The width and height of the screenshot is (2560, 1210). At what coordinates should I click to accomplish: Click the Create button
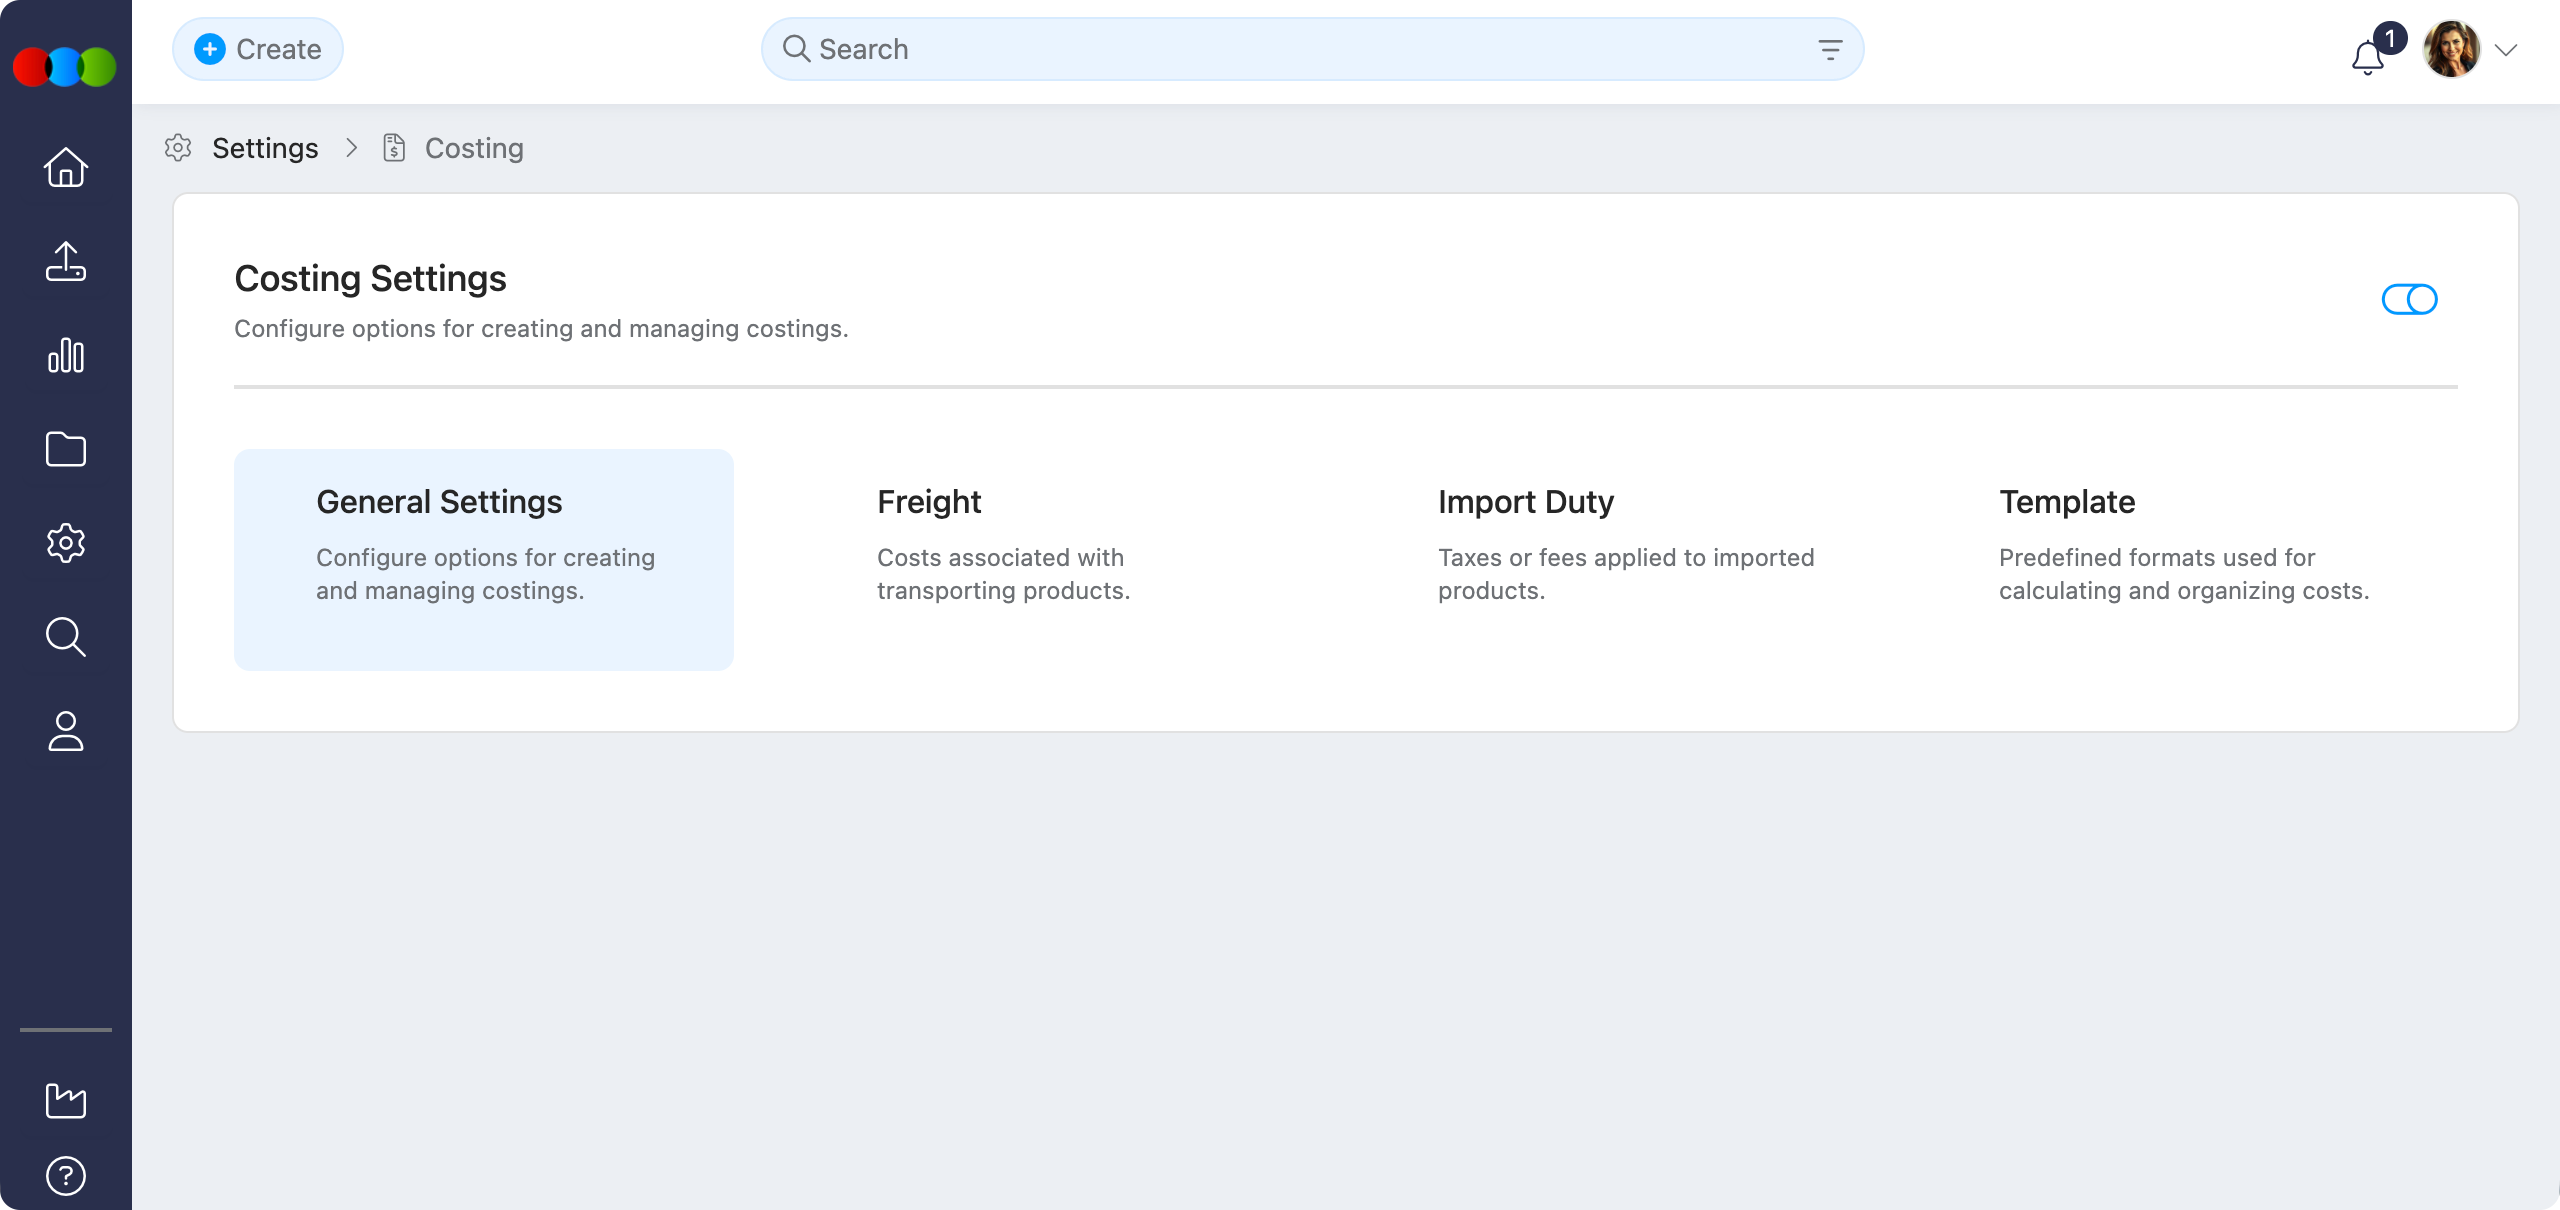pos(258,49)
